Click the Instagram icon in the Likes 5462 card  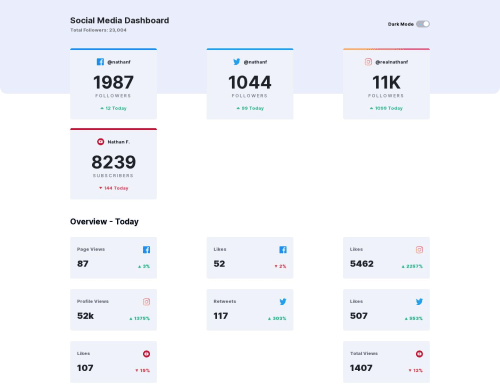(419, 250)
